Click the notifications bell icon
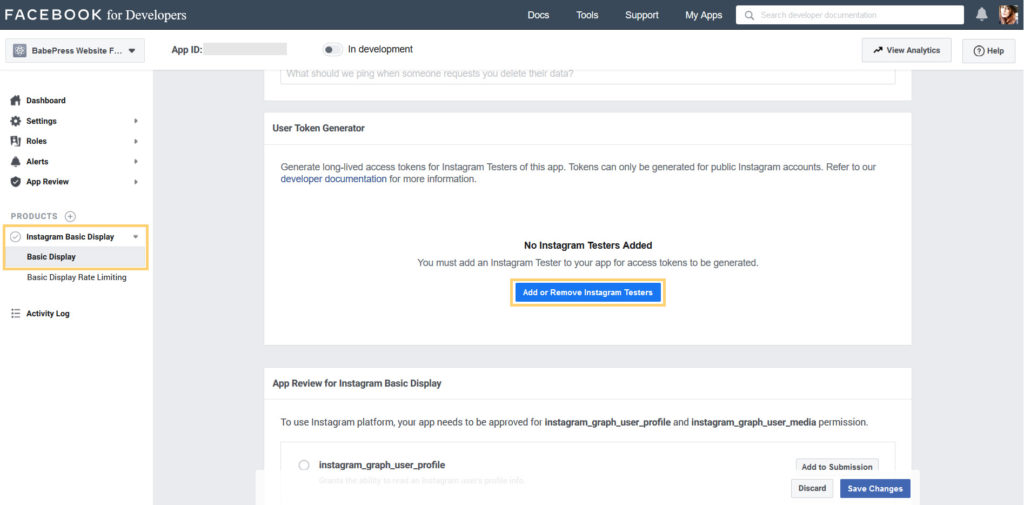Screen dimensions: 1024x505 pos(981,15)
